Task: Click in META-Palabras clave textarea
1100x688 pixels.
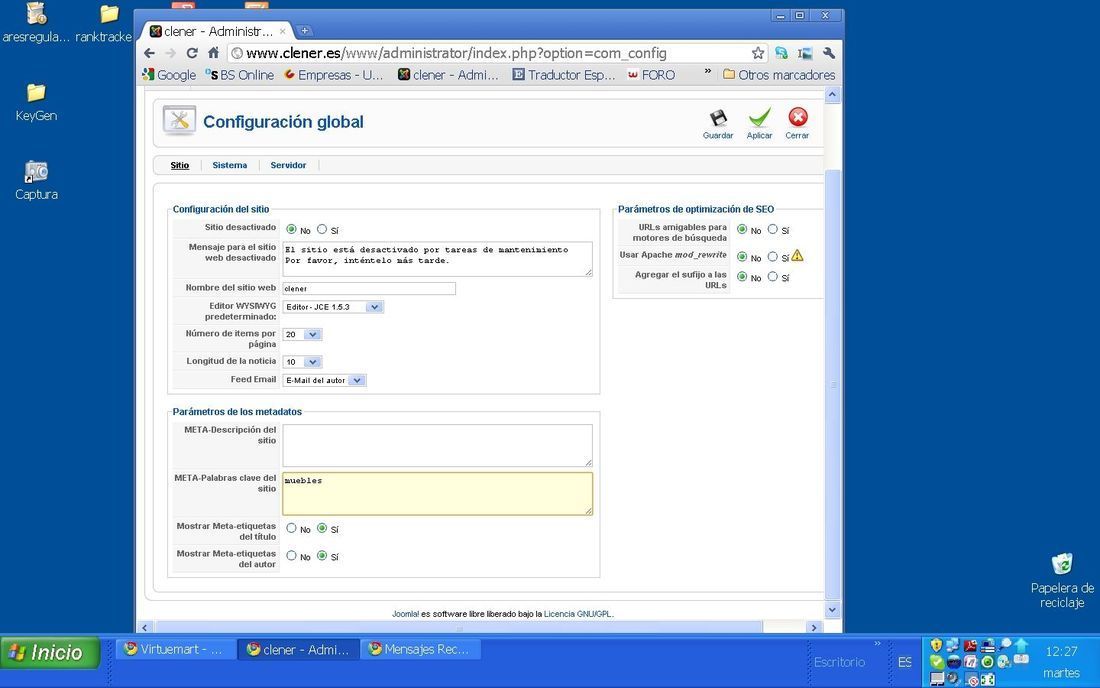Action: (x=438, y=494)
